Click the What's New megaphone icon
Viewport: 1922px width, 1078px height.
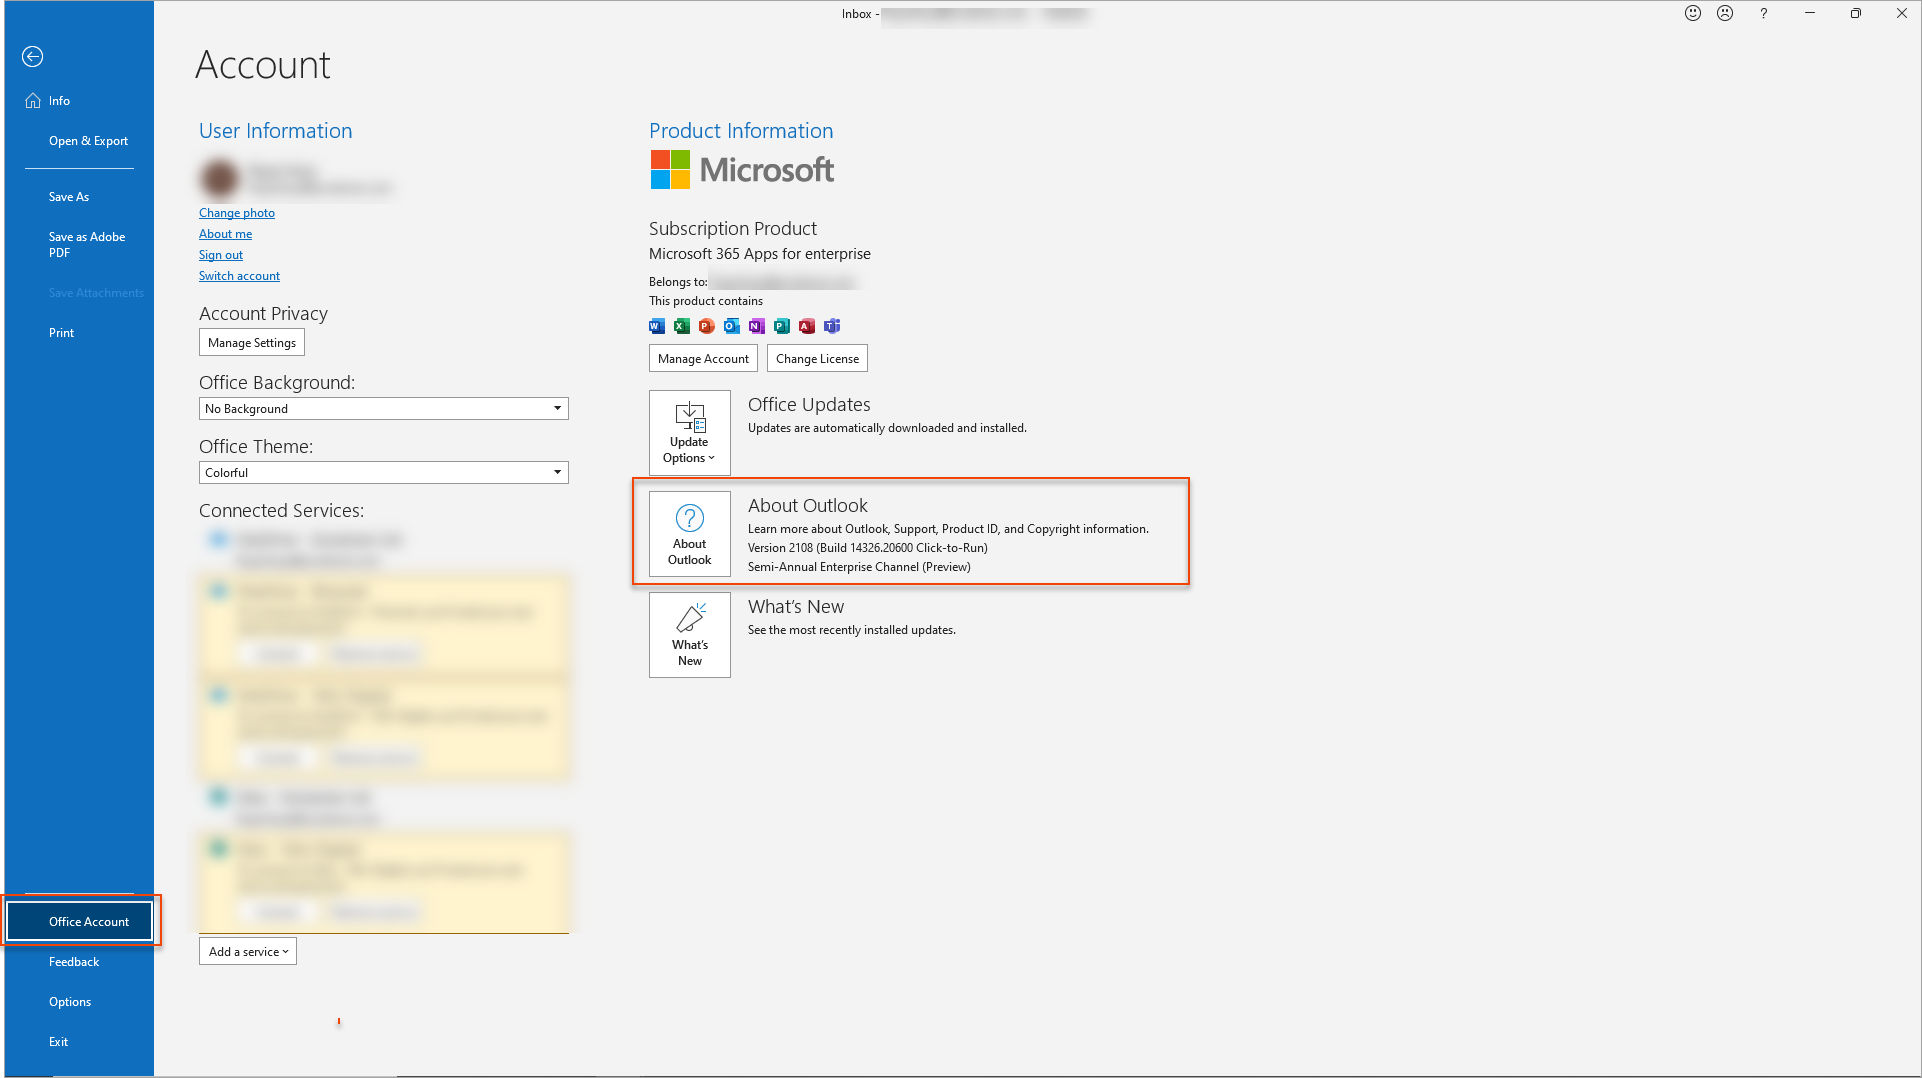(x=689, y=617)
